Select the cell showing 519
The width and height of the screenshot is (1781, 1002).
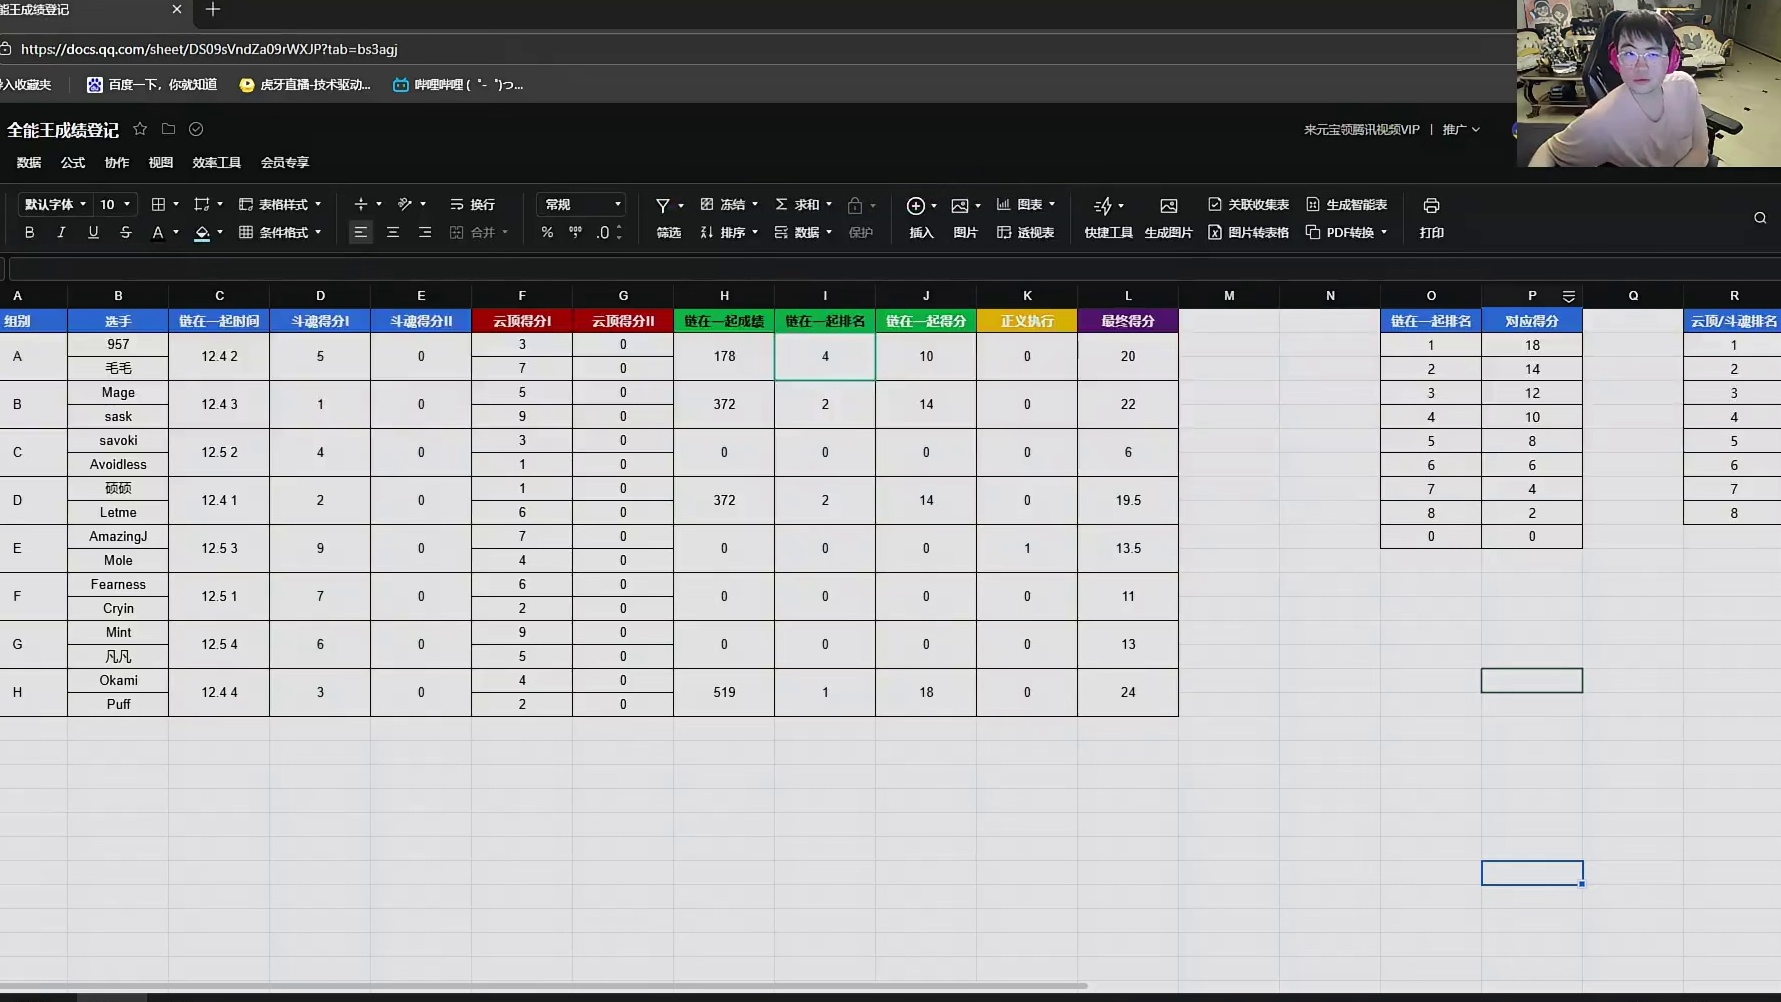724,692
